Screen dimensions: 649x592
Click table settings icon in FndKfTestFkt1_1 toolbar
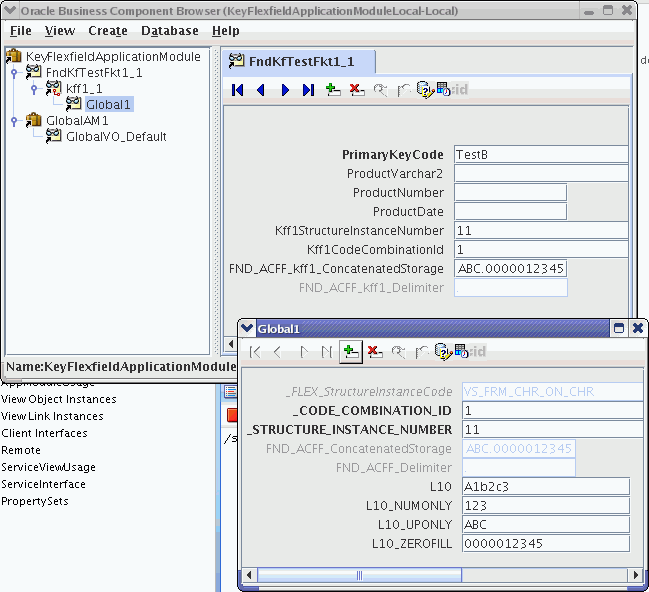point(443,89)
